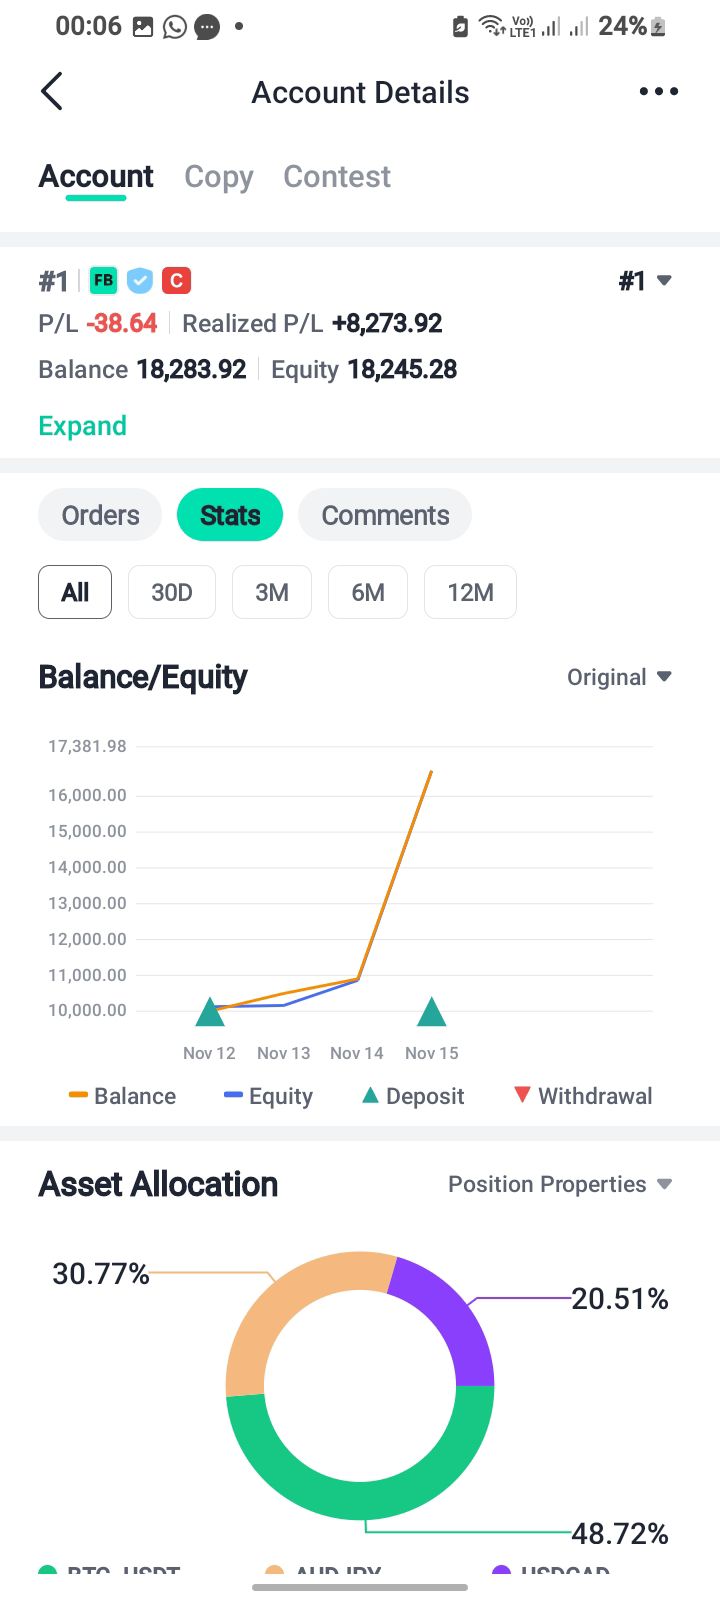Open the Original chart type dropdown
The width and height of the screenshot is (720, 1600).
(x=619, y=677)
